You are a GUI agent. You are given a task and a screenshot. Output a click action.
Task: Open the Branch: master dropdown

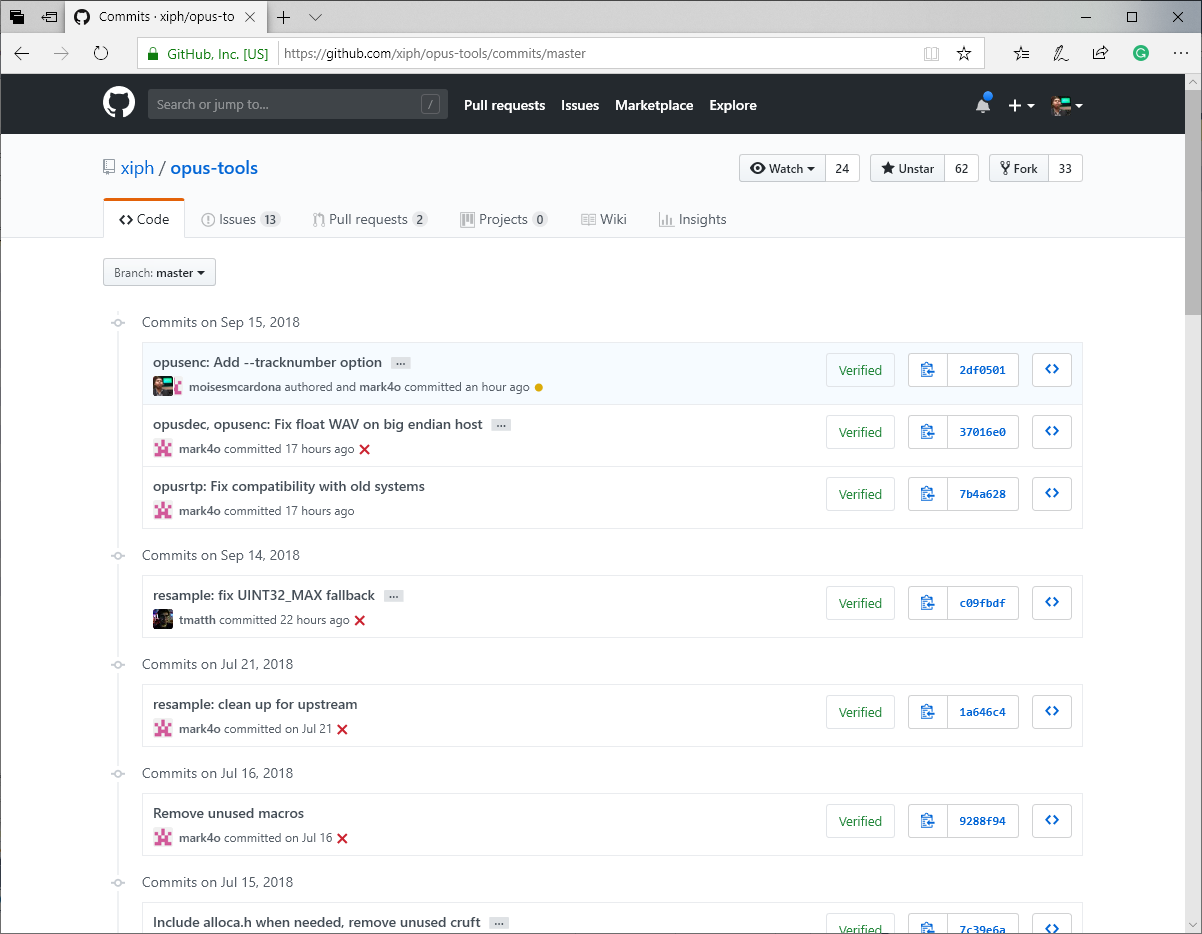(159, 272)
